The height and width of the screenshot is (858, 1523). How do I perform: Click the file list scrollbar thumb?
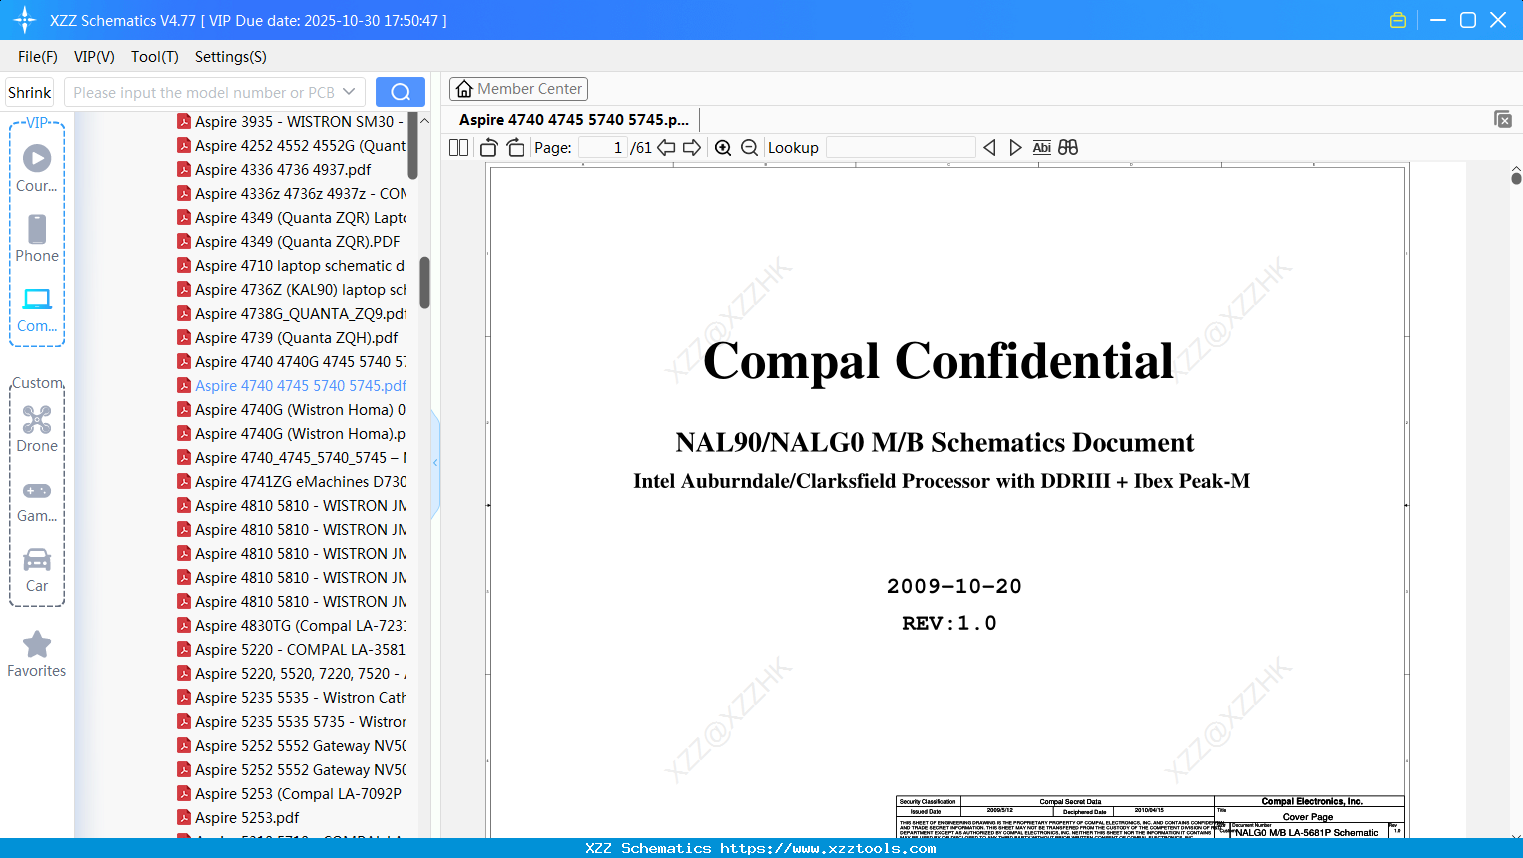424,283
